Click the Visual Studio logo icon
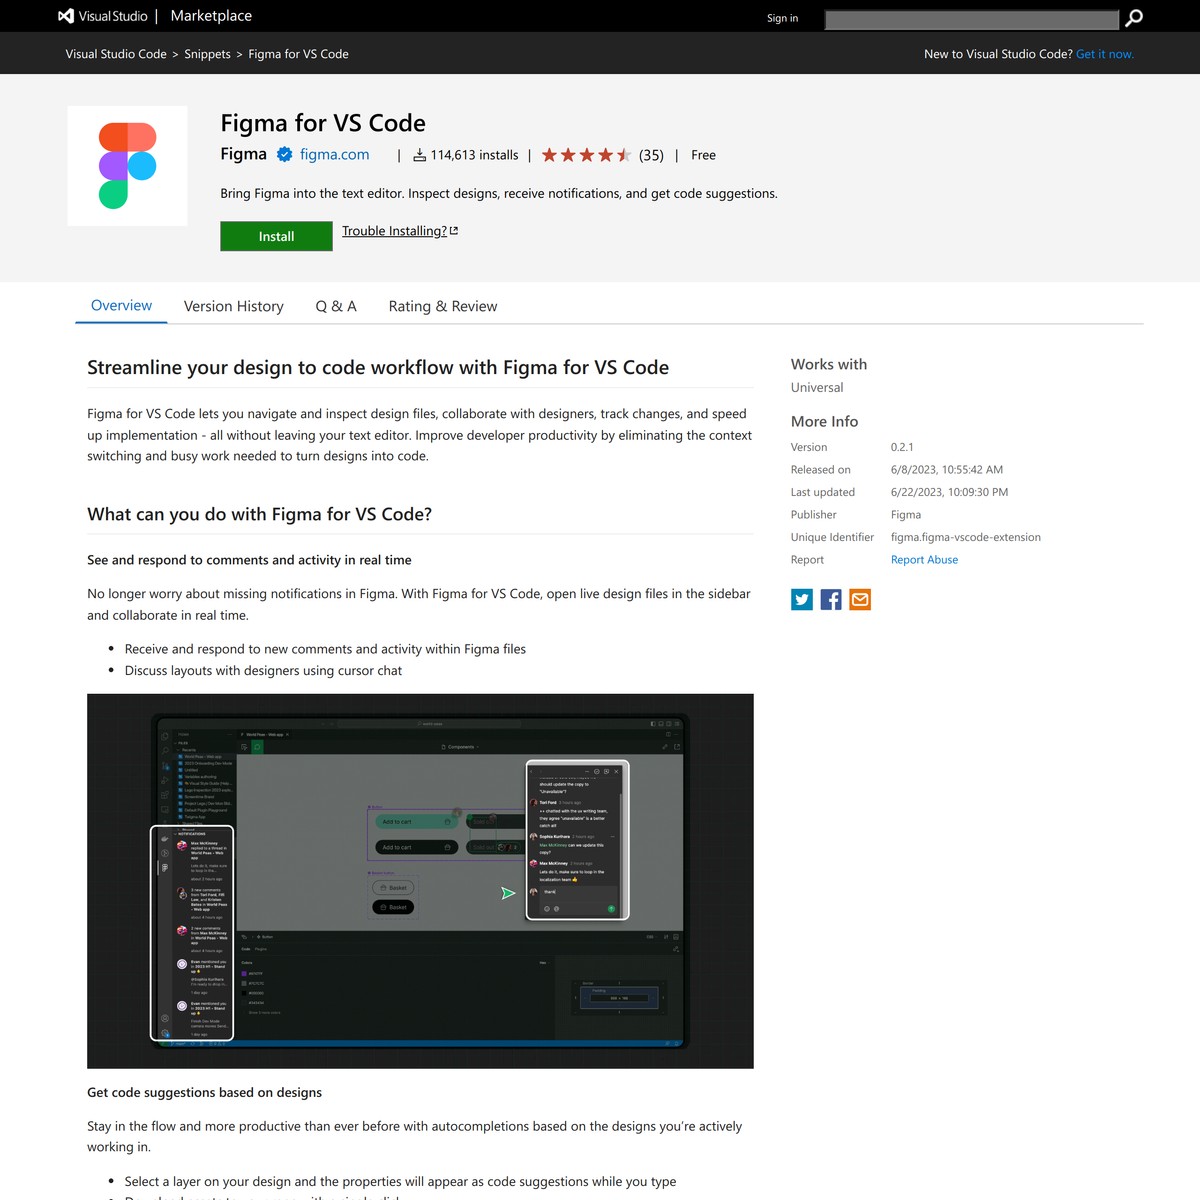Screen dimensions: 1200x1200 [65, 16]
